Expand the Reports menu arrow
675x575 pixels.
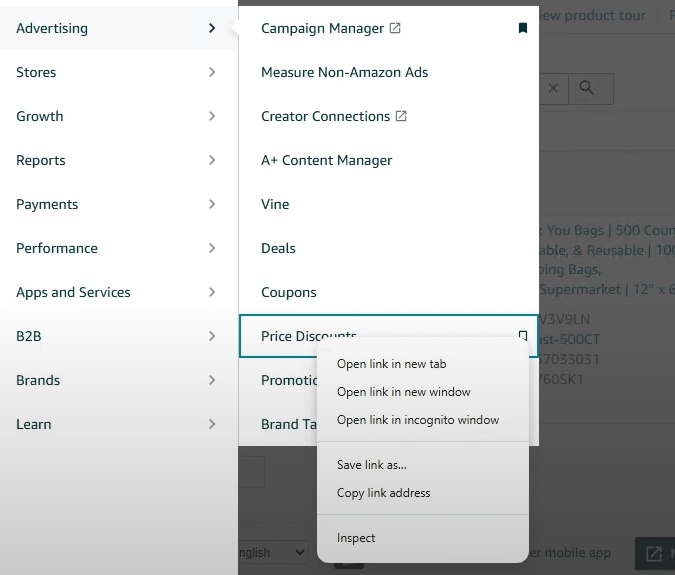pyautogui.click(x=212, y=160)
